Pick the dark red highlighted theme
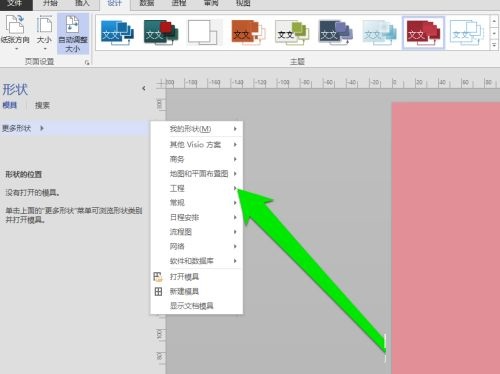Viewport: 500px width, 374px height. point(423,33)
